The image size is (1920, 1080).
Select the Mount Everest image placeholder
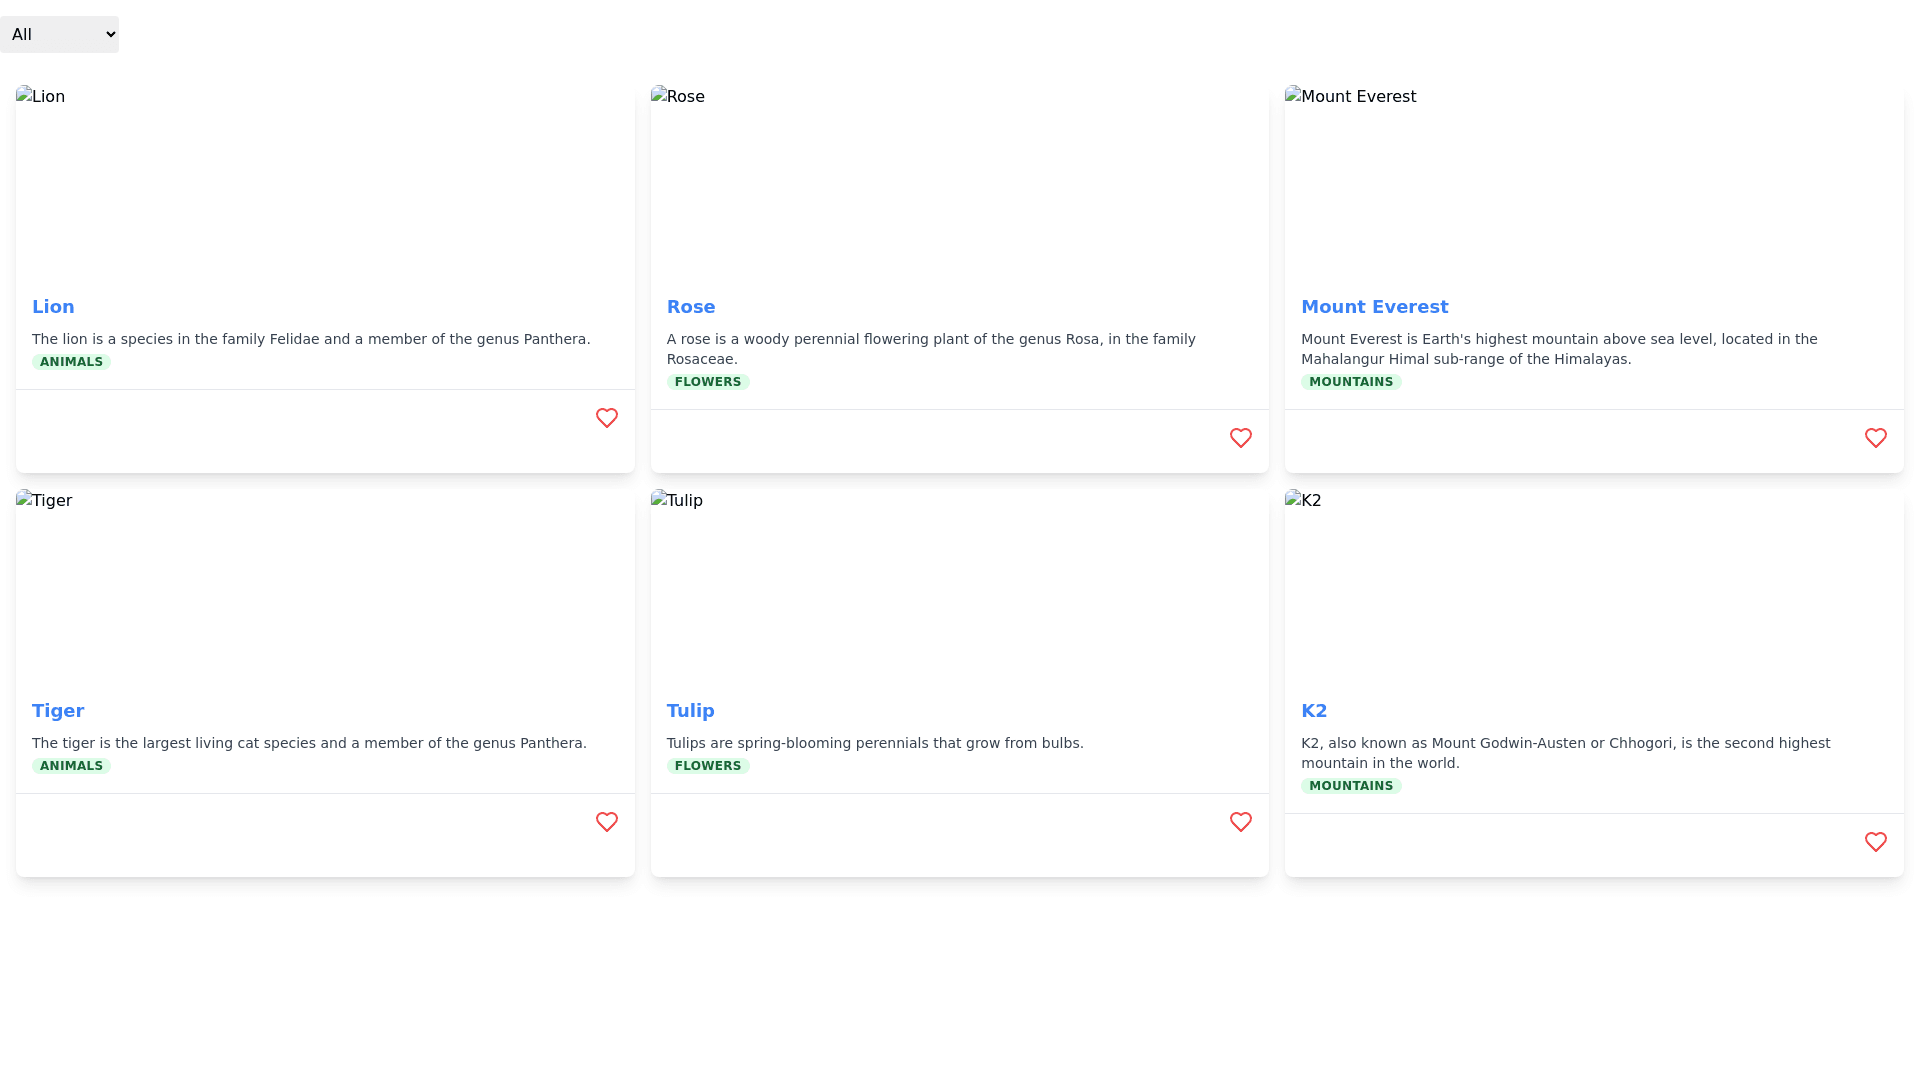click(1593, 182)
